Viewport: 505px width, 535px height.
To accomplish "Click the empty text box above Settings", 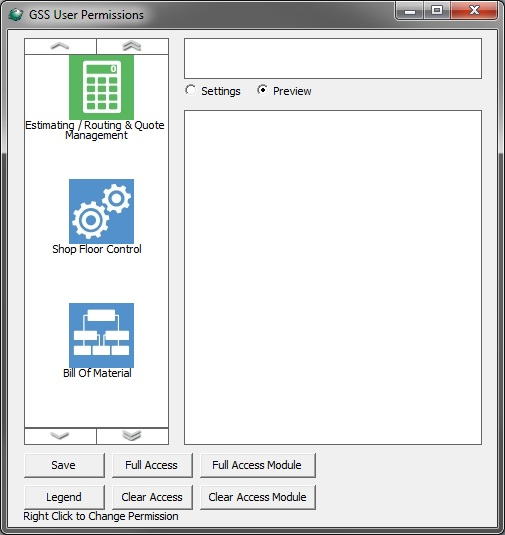I will click(x=333, y=58).
